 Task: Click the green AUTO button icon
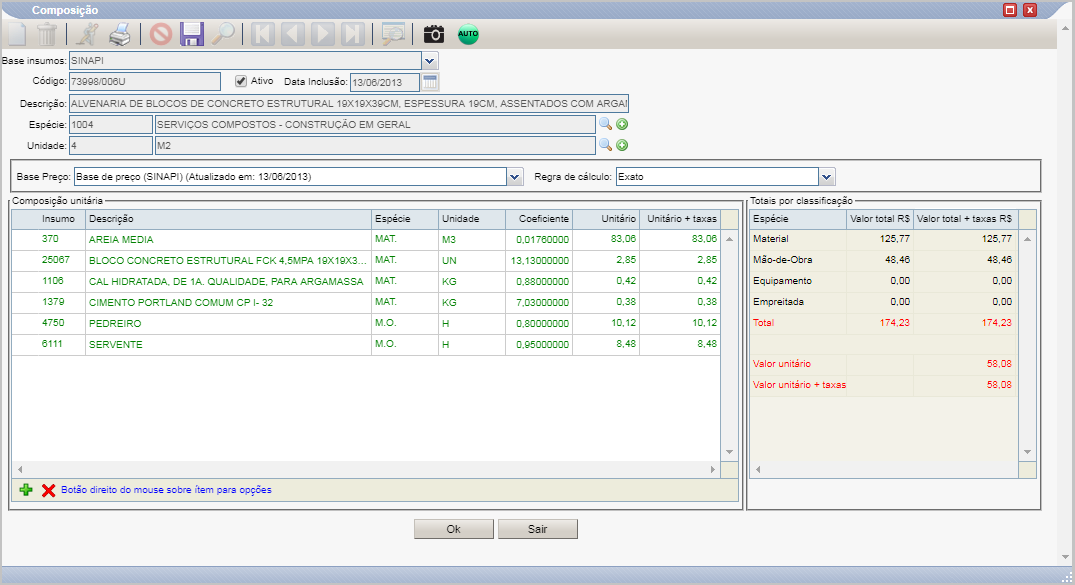click(x=468, y=34)
